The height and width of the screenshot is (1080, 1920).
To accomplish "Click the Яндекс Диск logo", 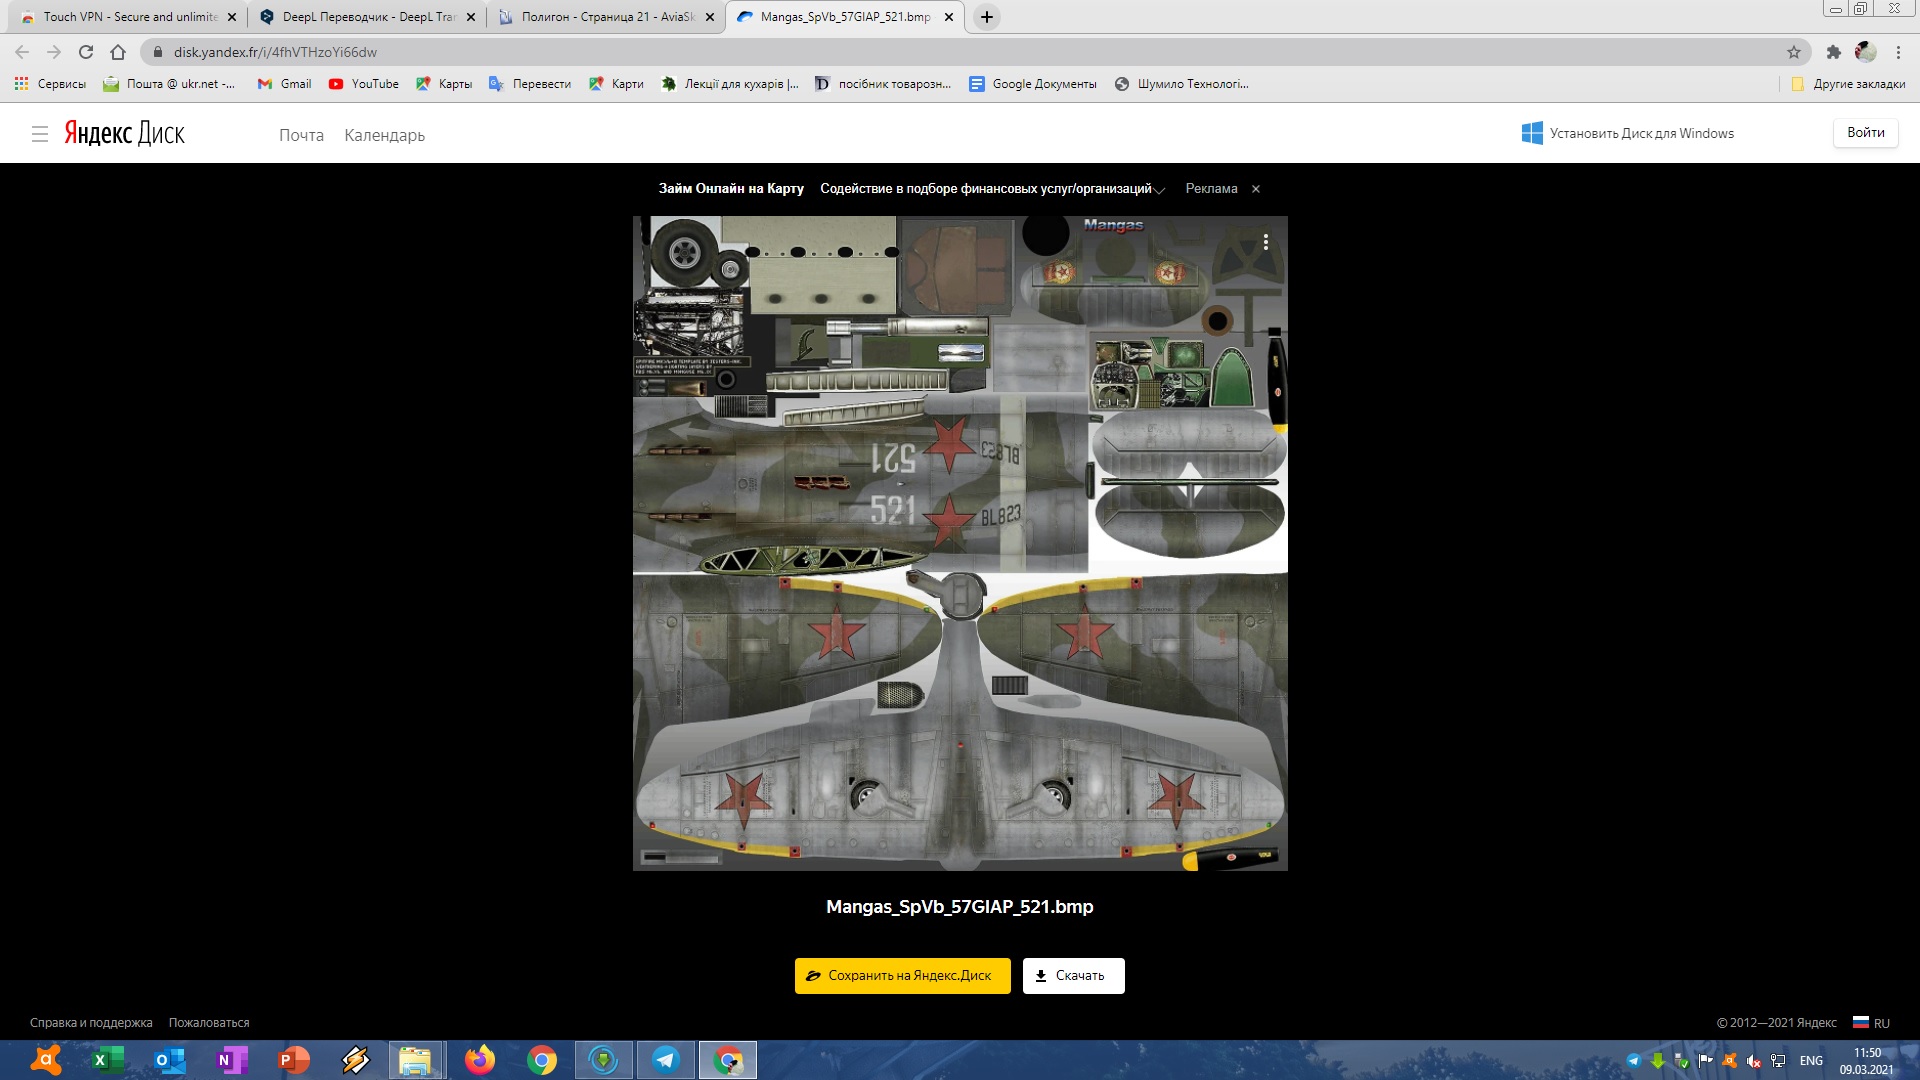I will pos(125,133).
